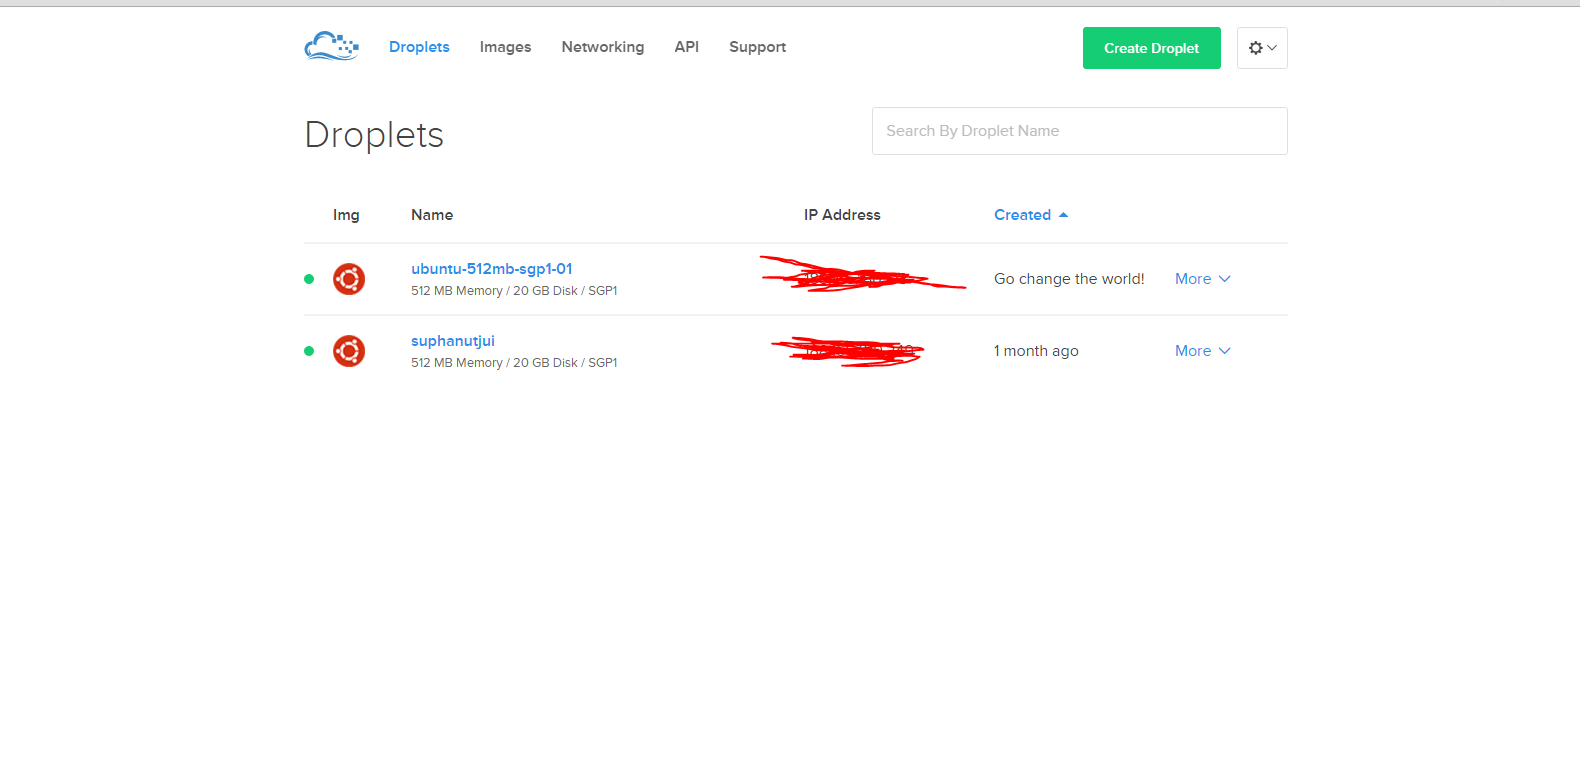Open the Images nav tab

[x=505, y=47]
